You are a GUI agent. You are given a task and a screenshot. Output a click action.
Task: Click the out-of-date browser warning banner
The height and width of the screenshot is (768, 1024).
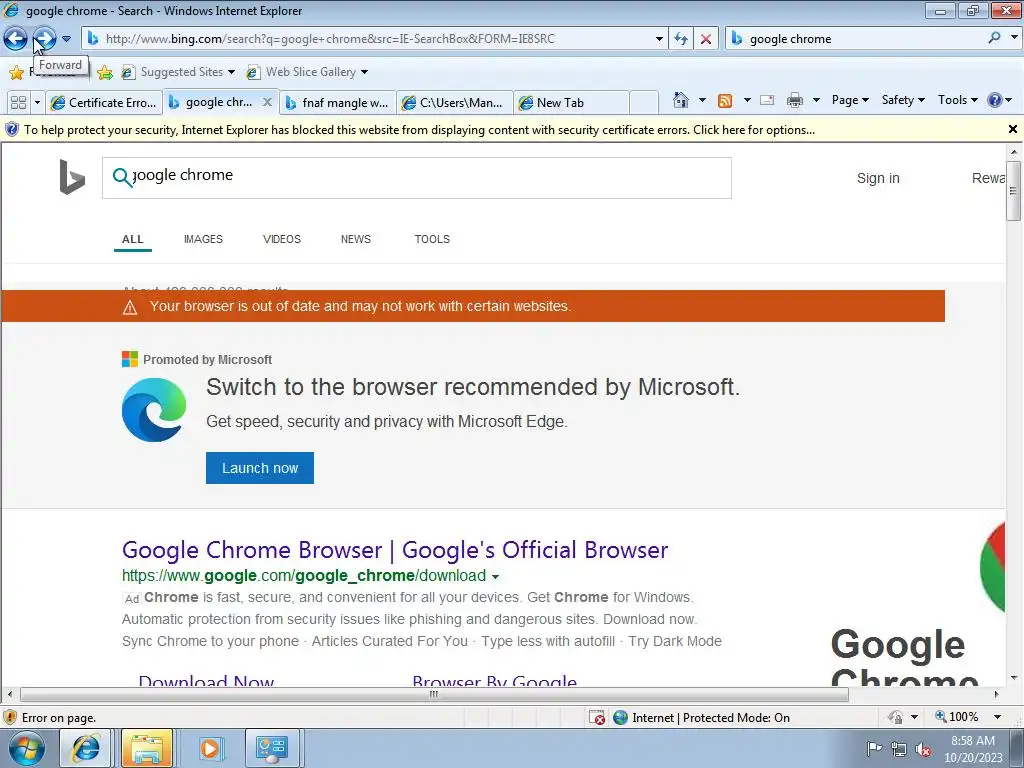(x=473, y=306)
